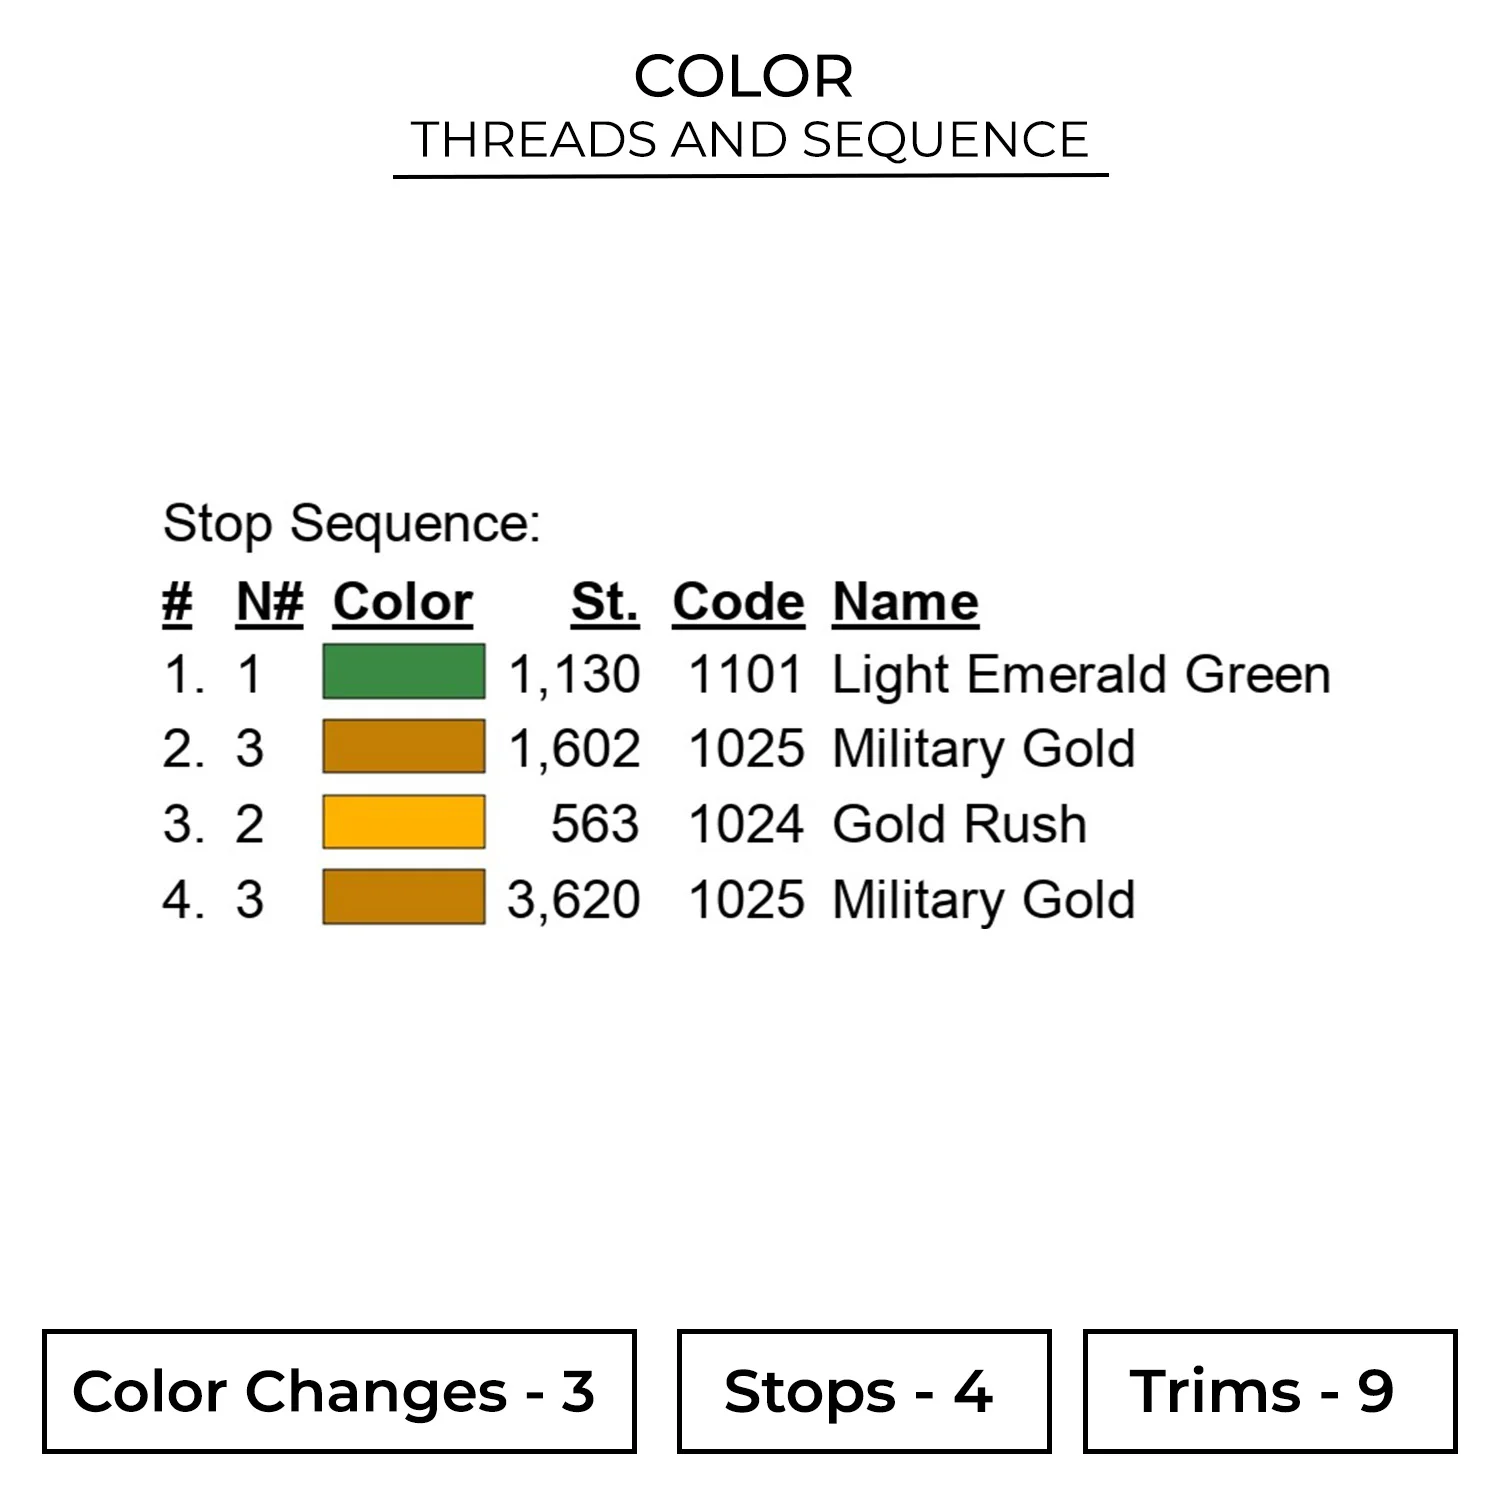The width and height of the screenshot is (1500, 1500).
Task: Click the first Military Gold swatch in row 2
Action: [403, 747]
